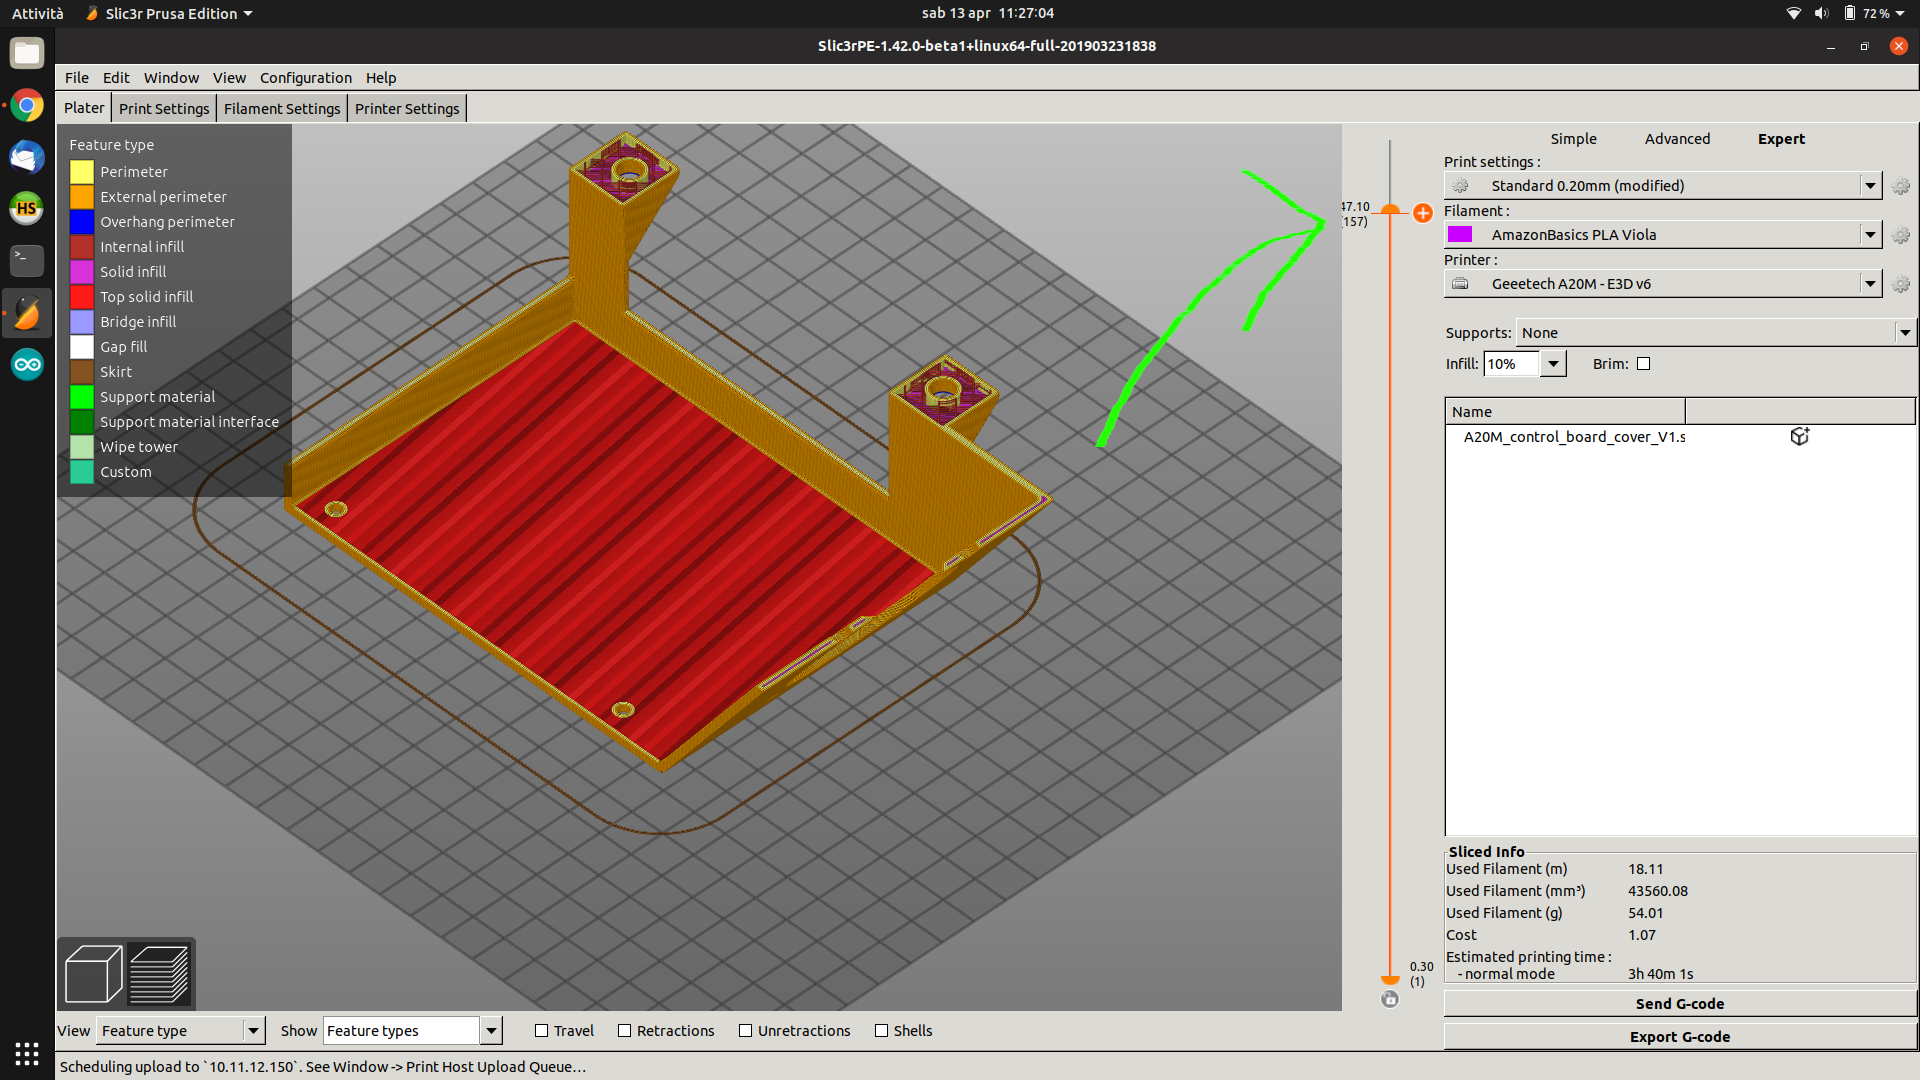Open the Wi-Fi network indicator
The image size is (1920, 1080).
[1793, 13]
